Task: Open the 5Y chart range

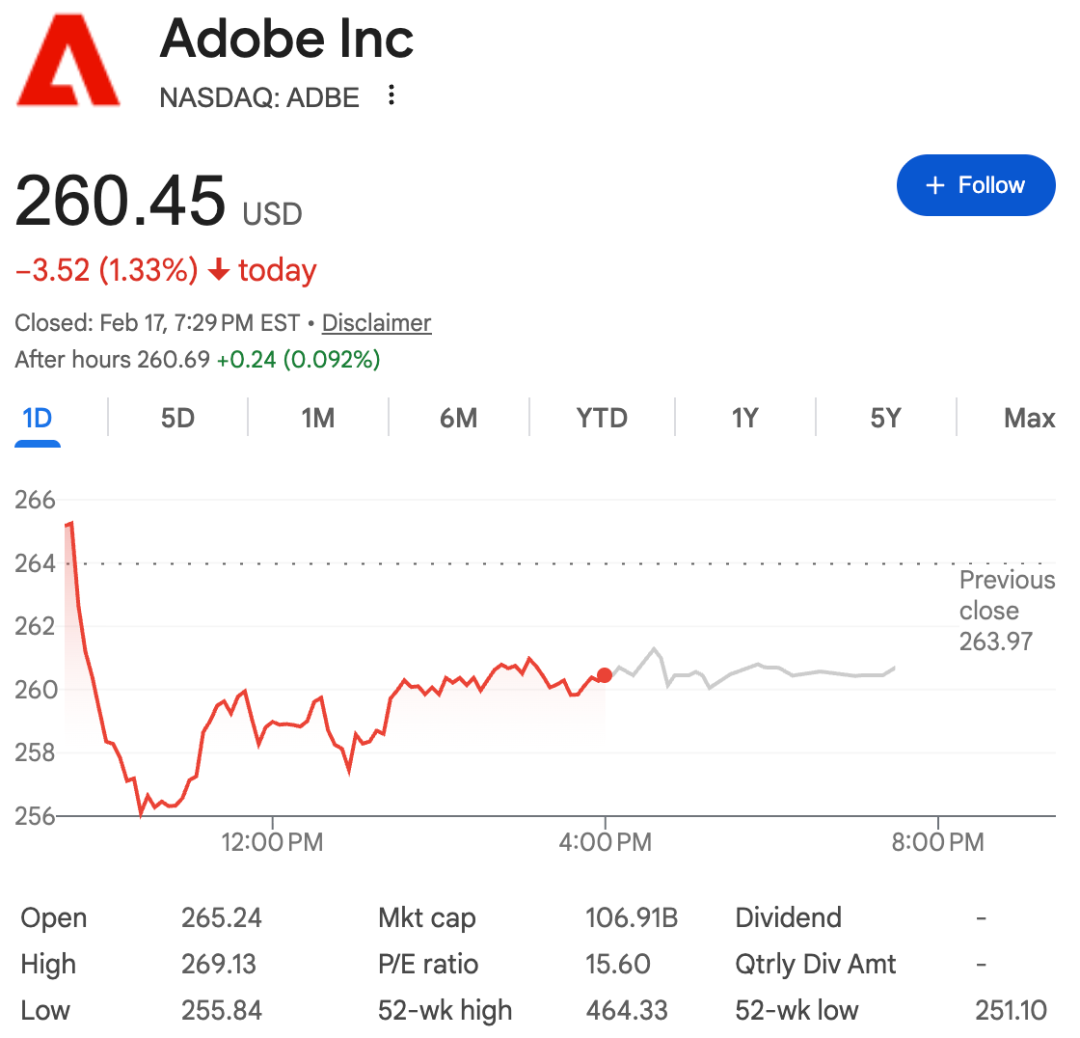Action: pyautogui.click(x=885, y=417)
